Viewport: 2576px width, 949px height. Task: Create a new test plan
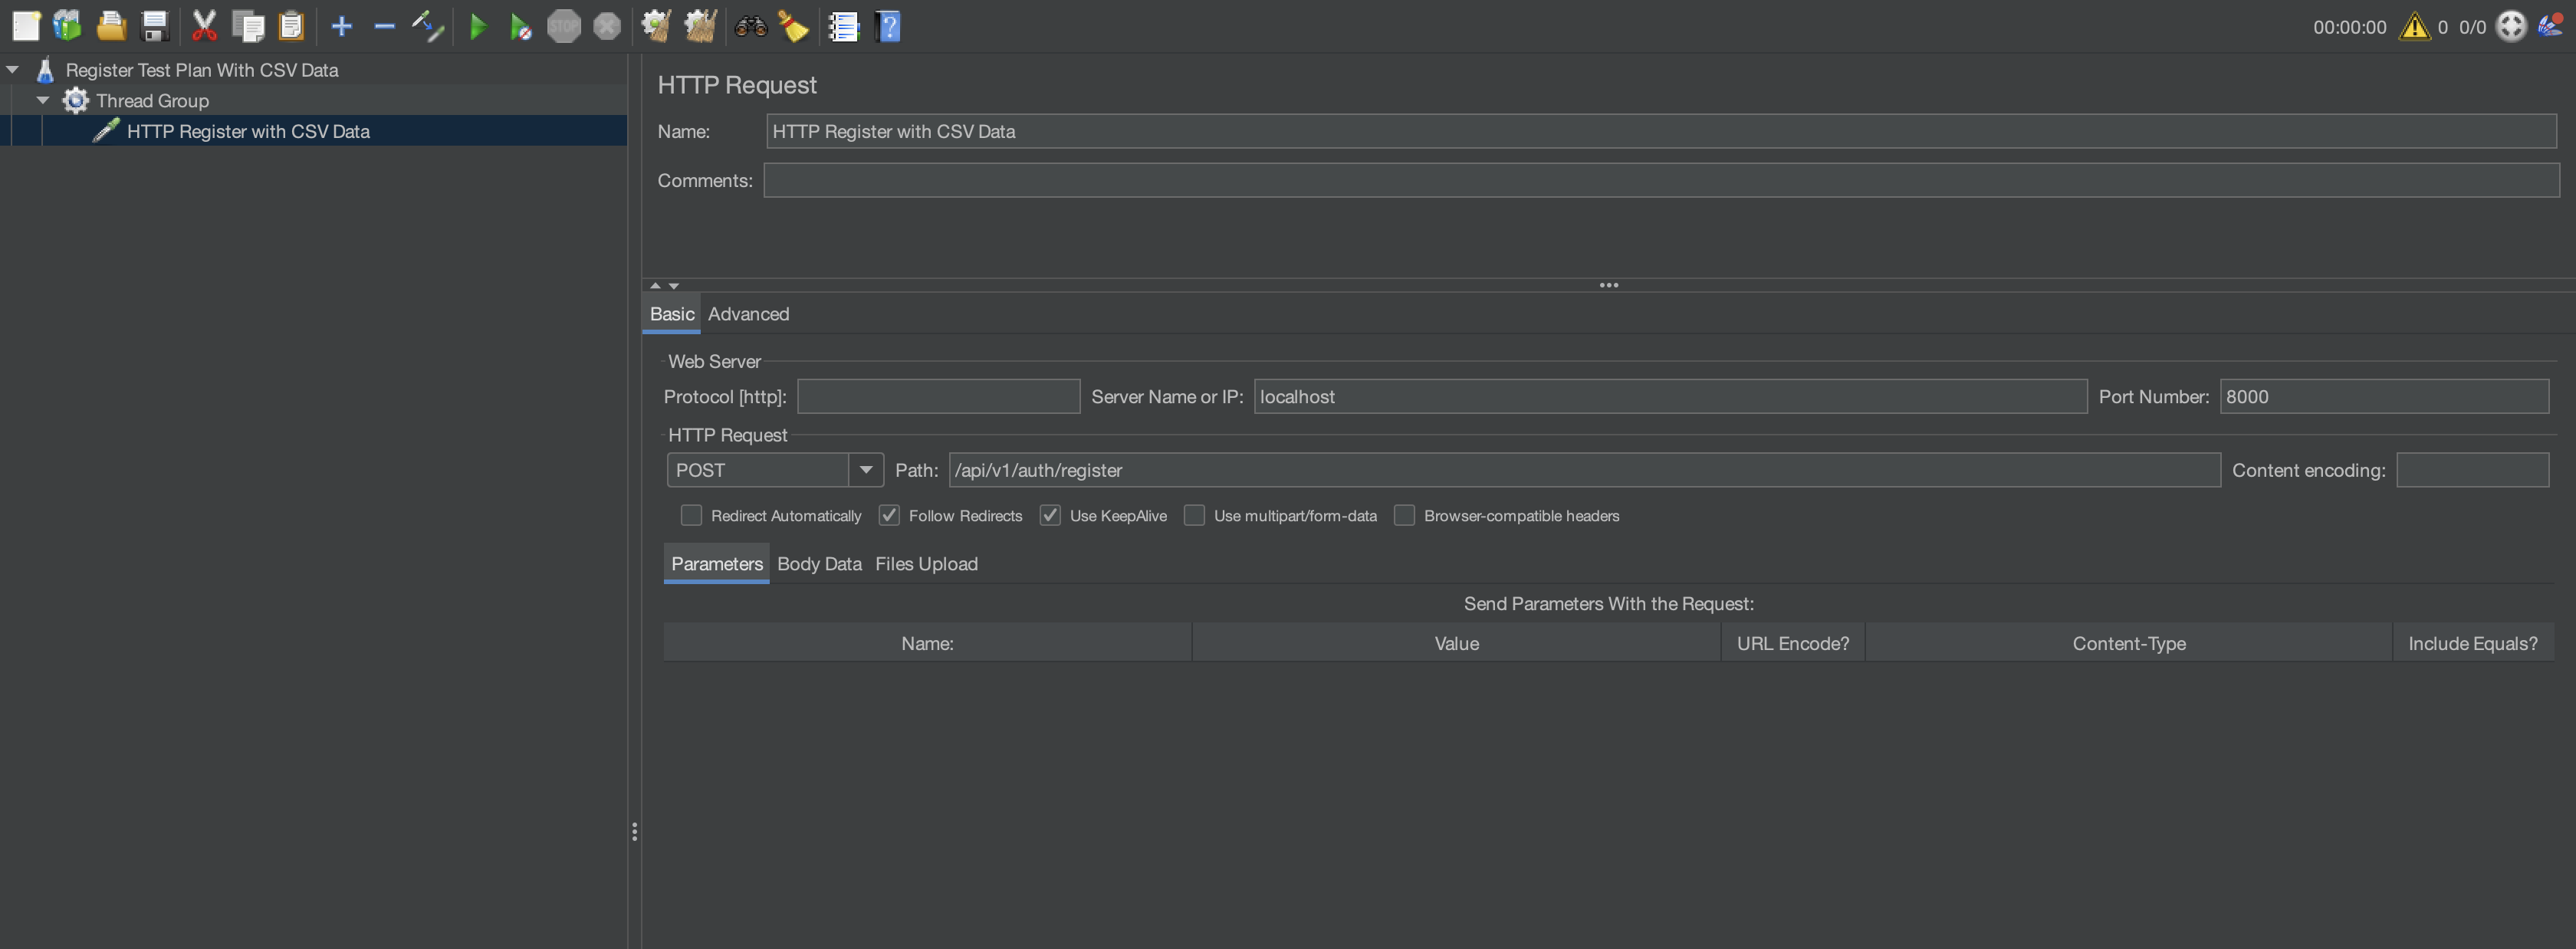[x=26, y=26]
